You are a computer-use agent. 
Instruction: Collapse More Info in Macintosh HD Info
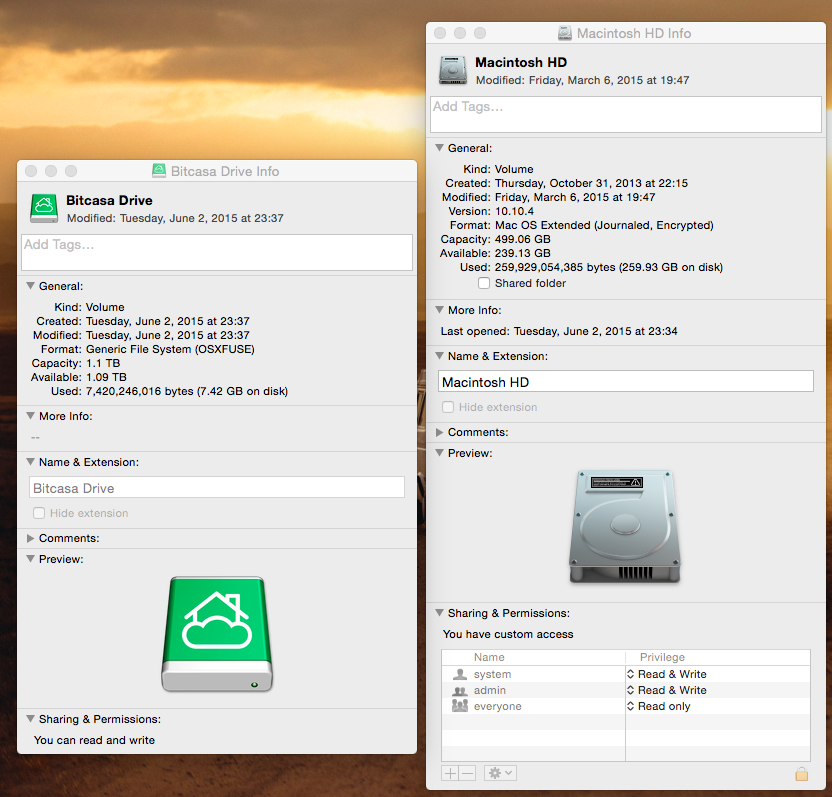point(439,310)
